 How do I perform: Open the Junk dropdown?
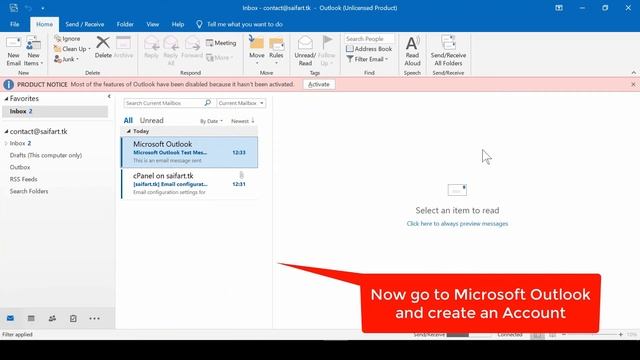tap(66, 59)
